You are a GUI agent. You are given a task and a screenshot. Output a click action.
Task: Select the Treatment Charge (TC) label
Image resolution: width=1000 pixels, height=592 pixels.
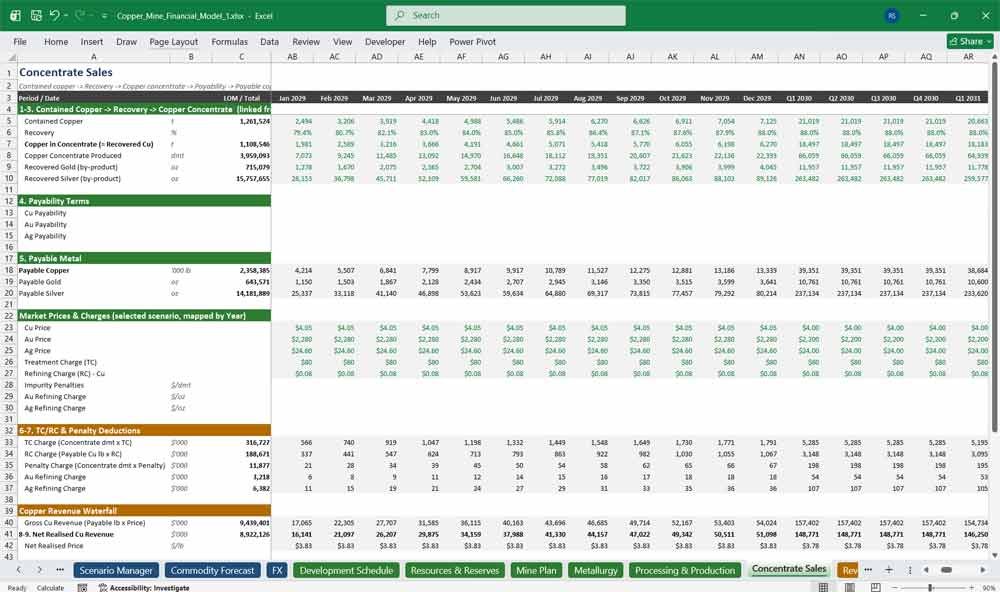point(61,362)
